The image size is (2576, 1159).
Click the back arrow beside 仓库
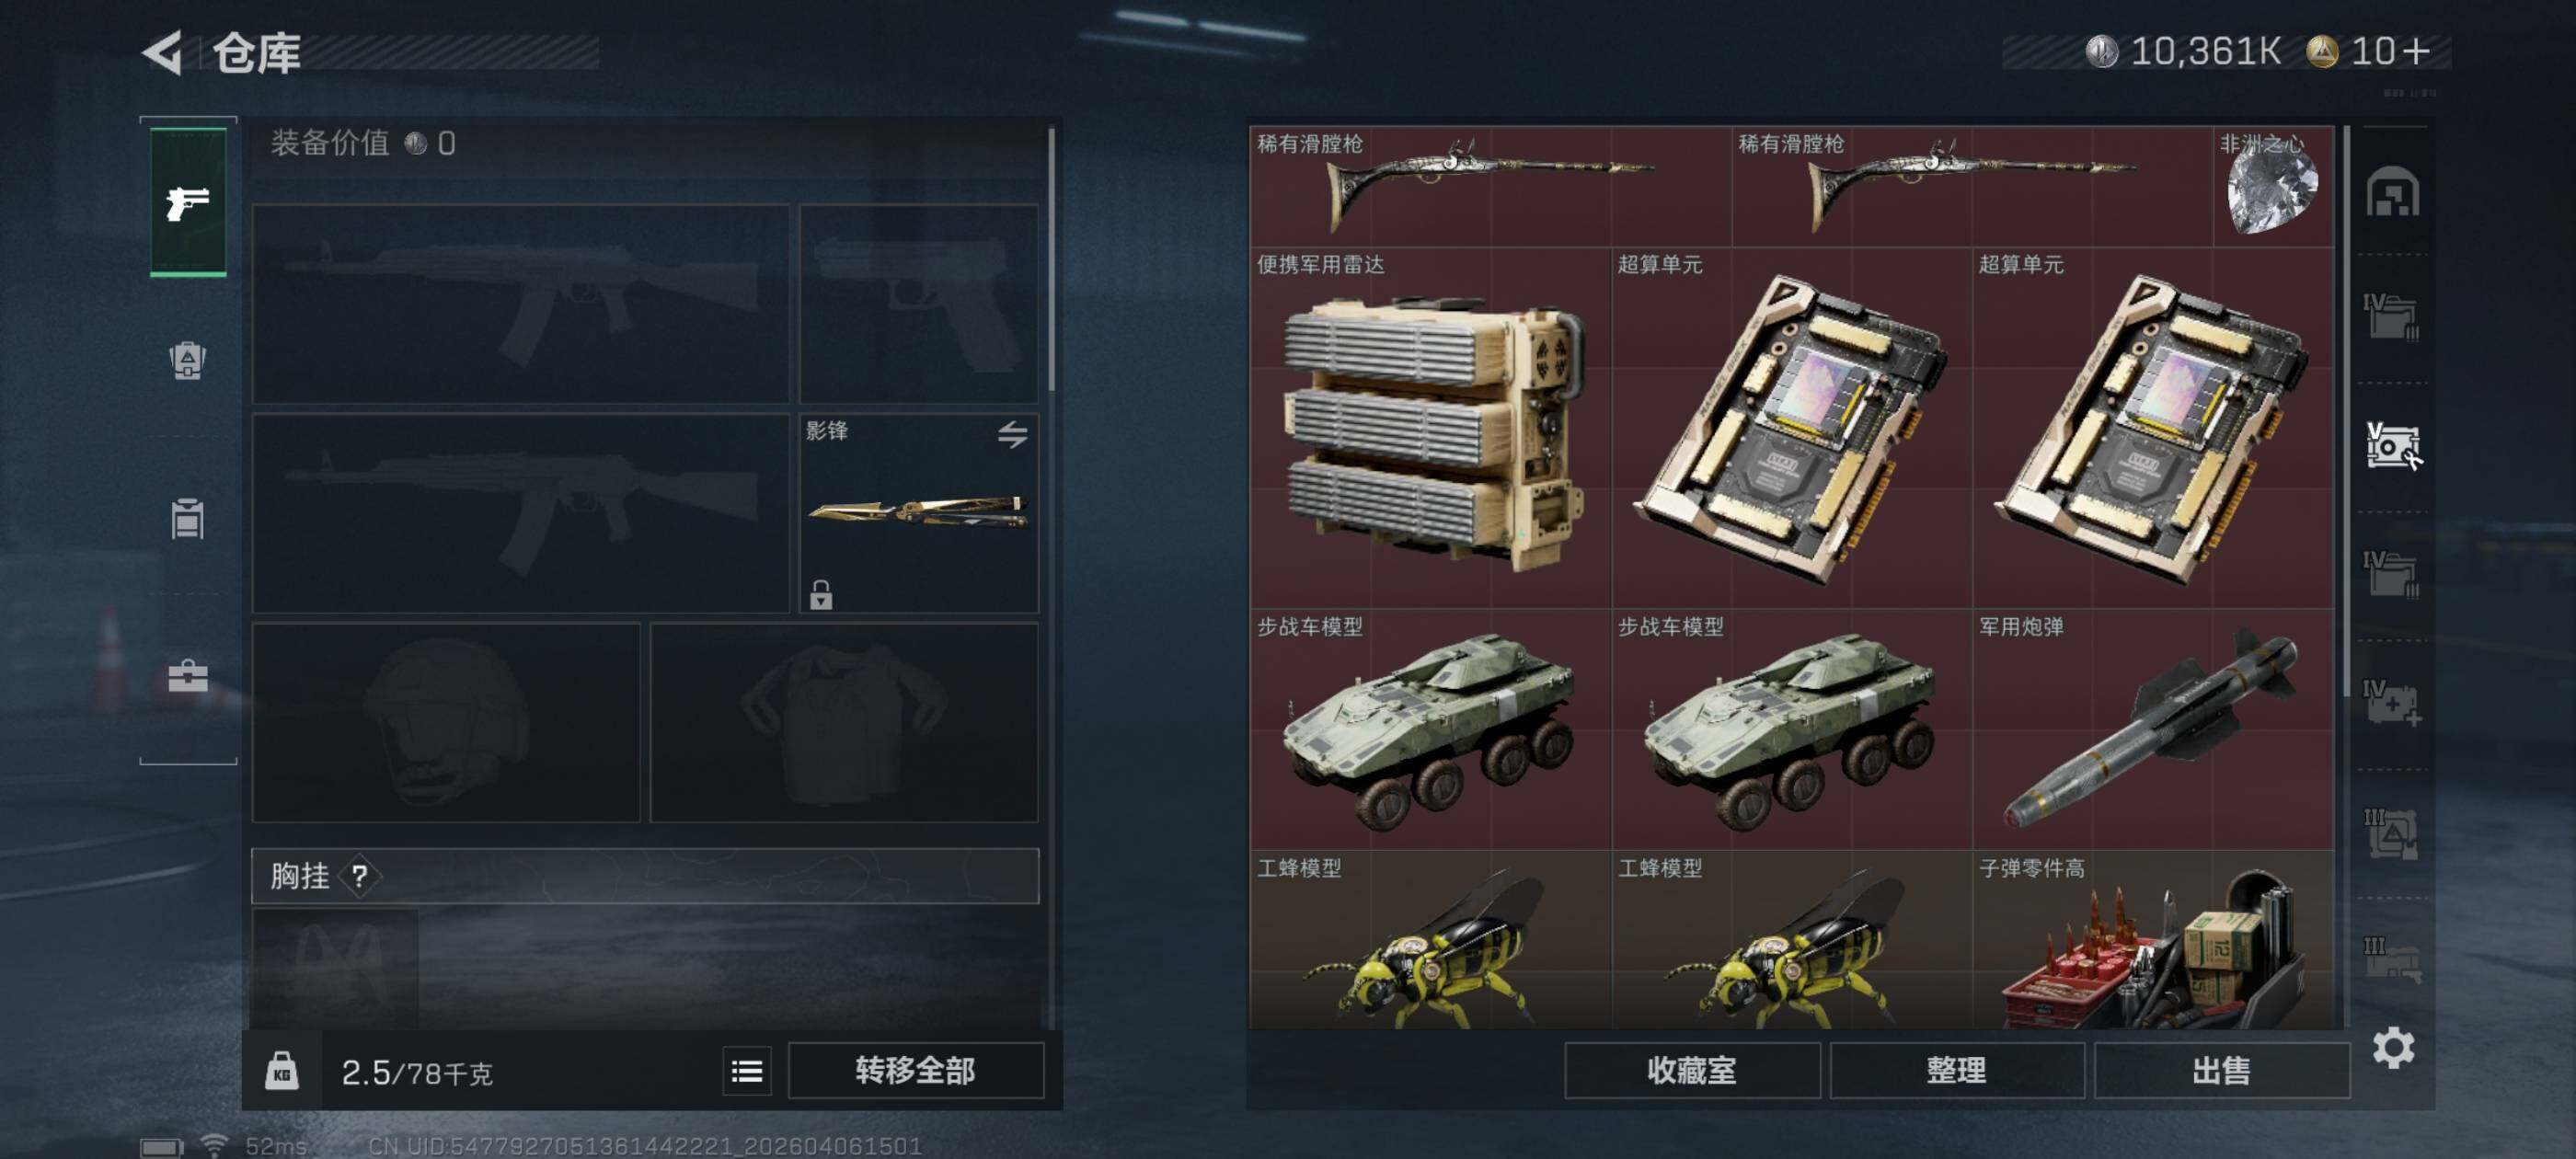point(162,51)
